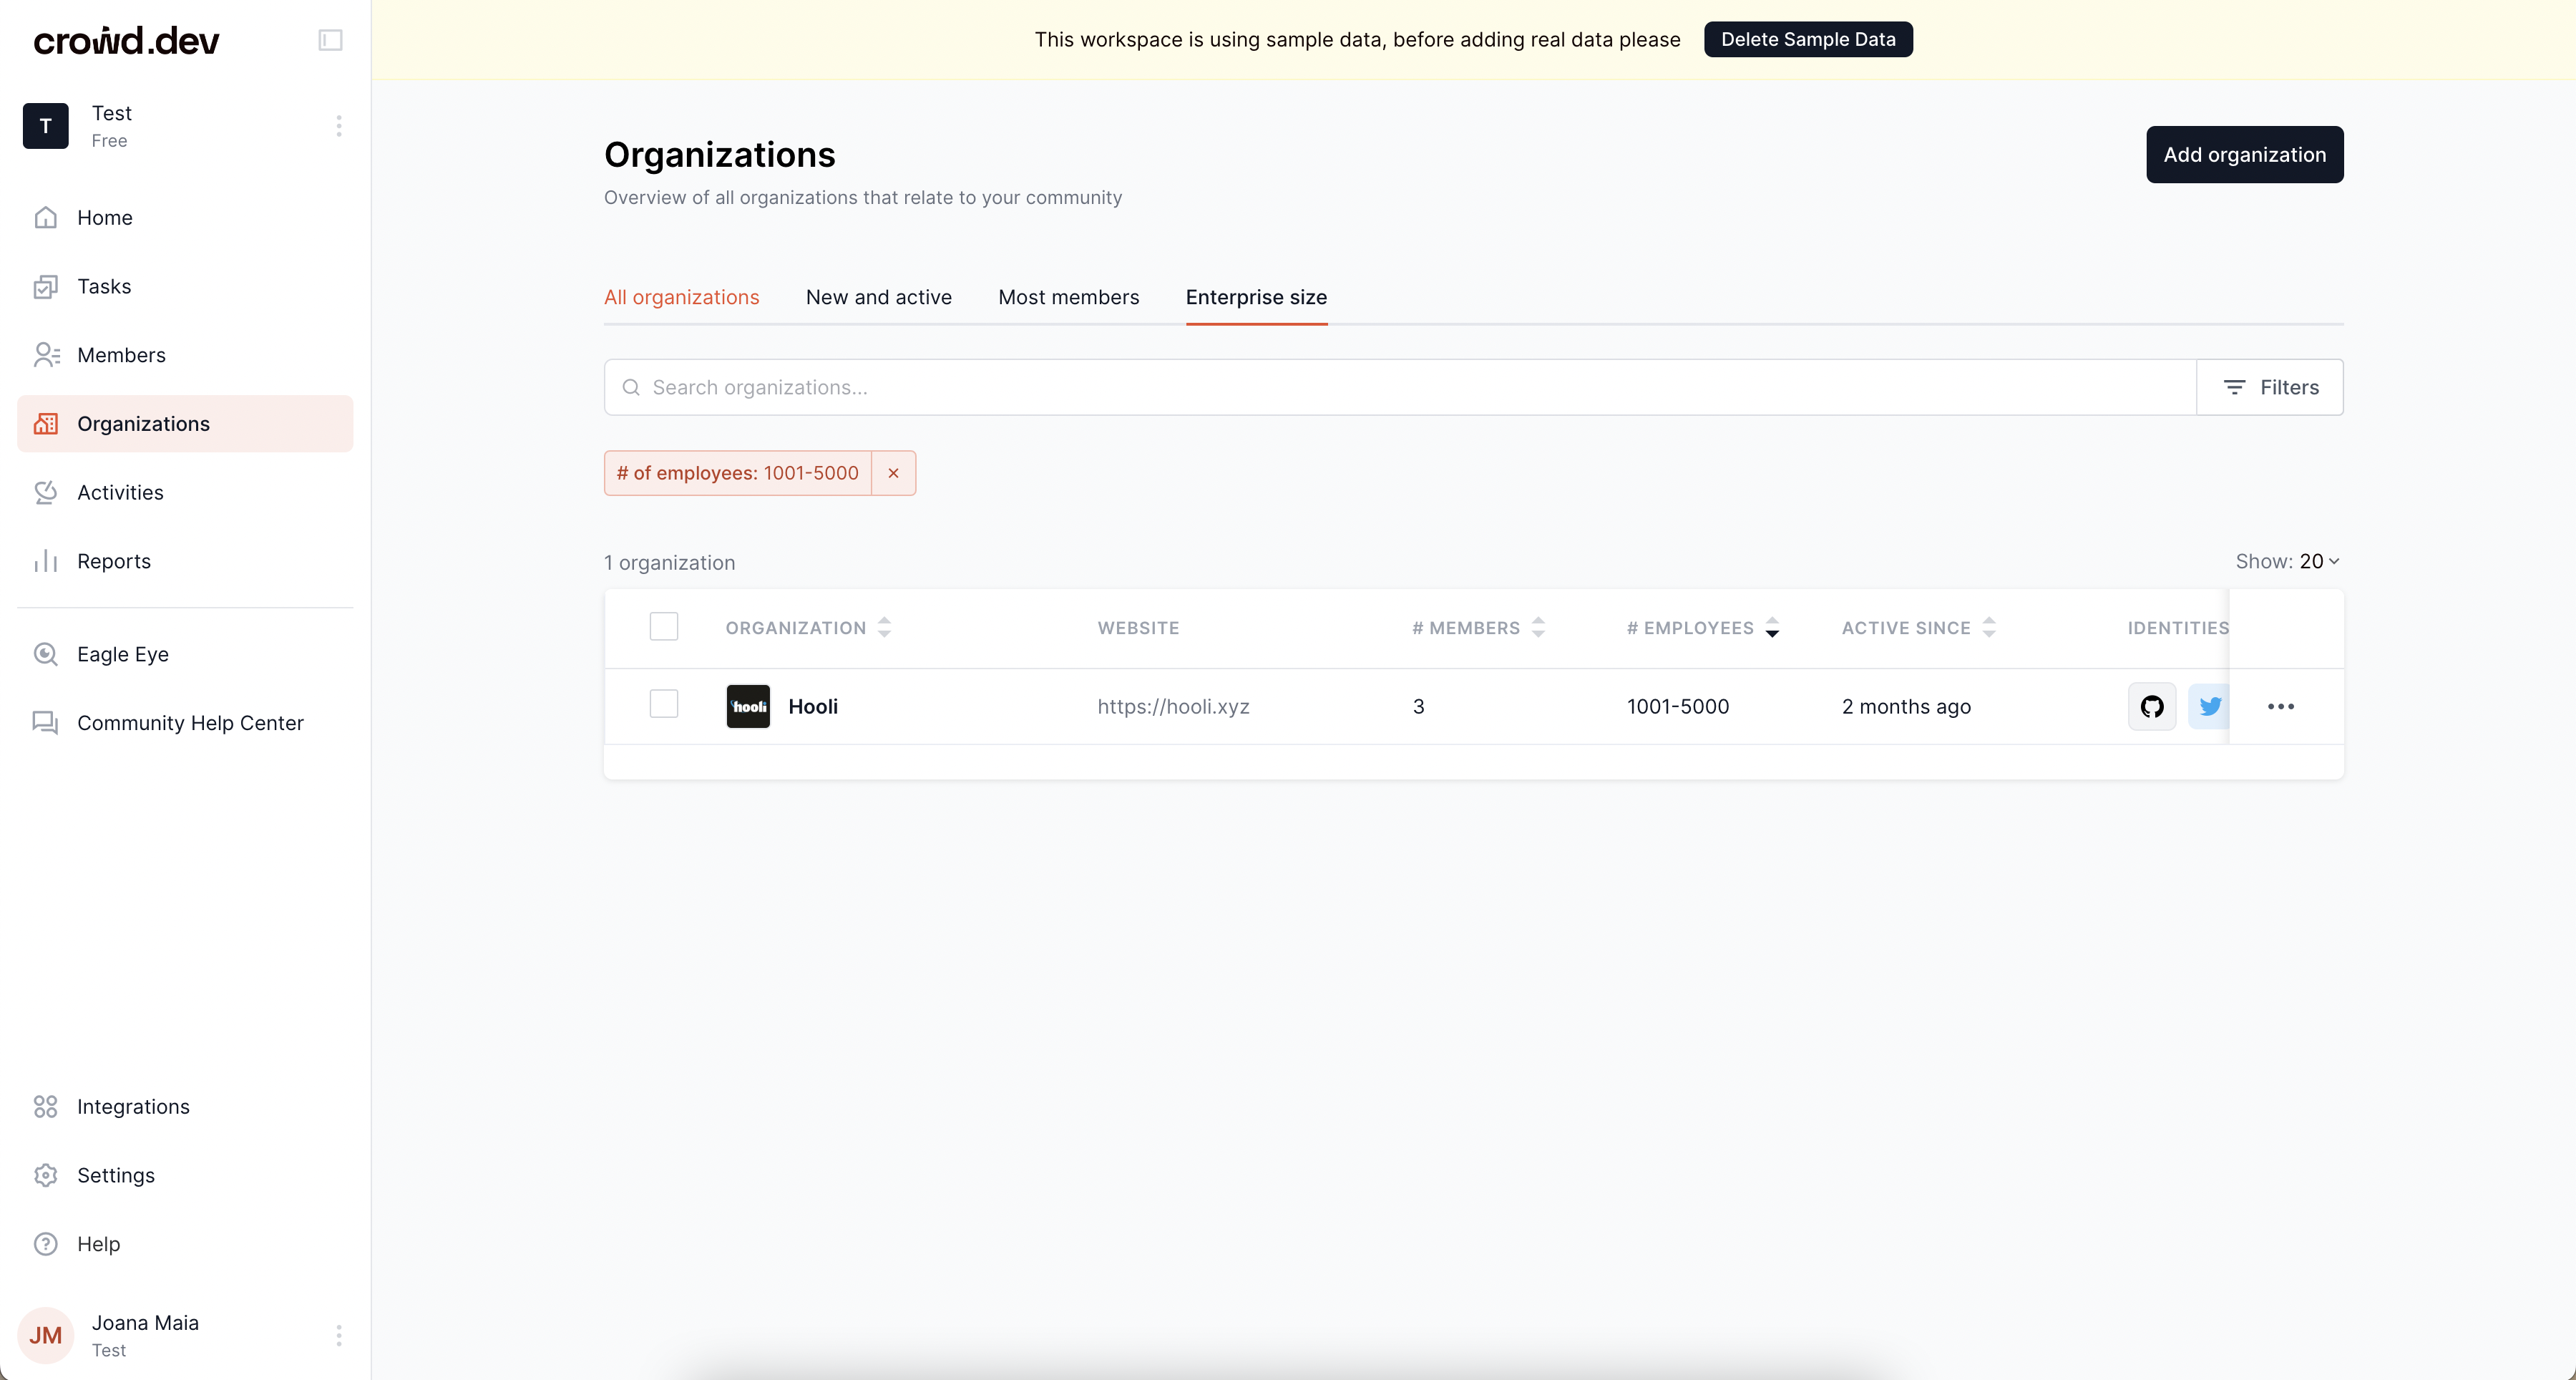The width and height of the screenshot is (2576, 1380).
Task: Collapse the sidebar with the panel icon
Action: (x=330, y=40)
